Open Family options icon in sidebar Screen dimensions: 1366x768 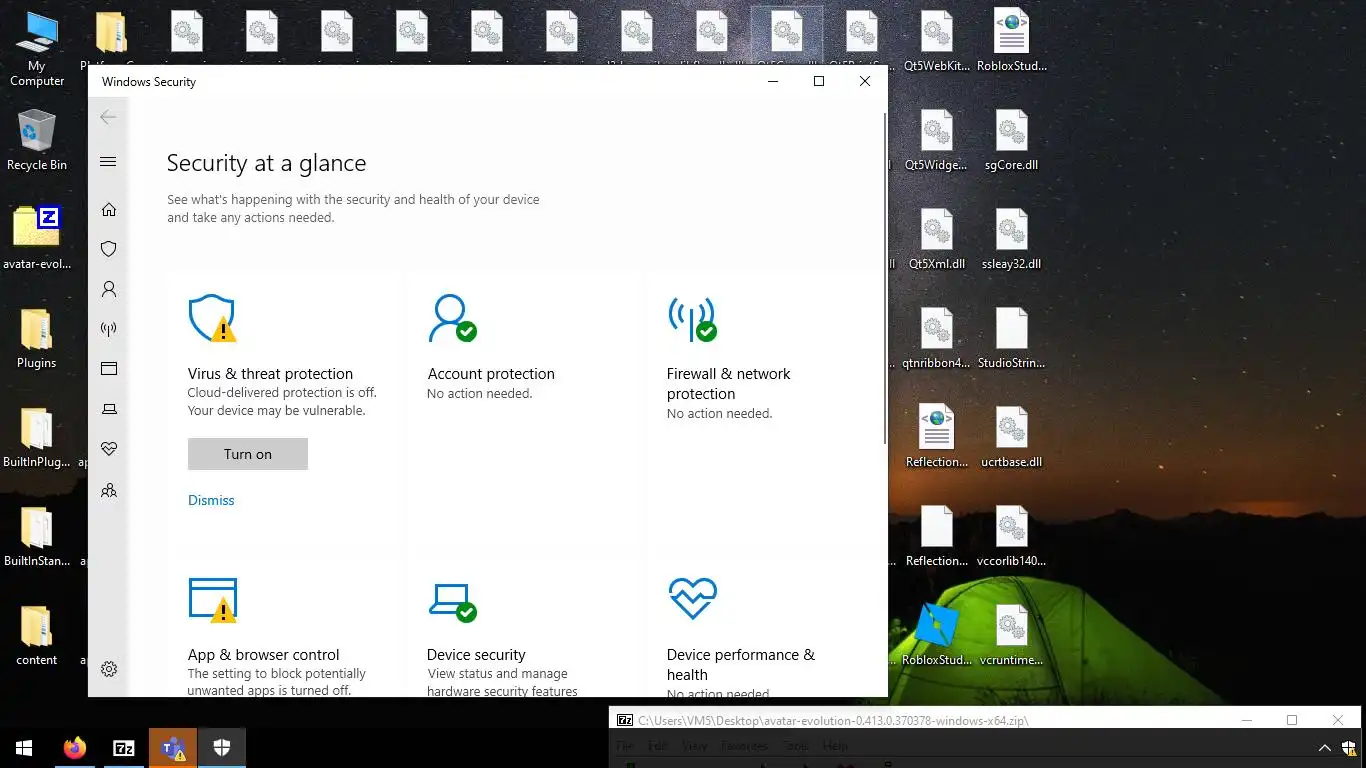[109, 490]
